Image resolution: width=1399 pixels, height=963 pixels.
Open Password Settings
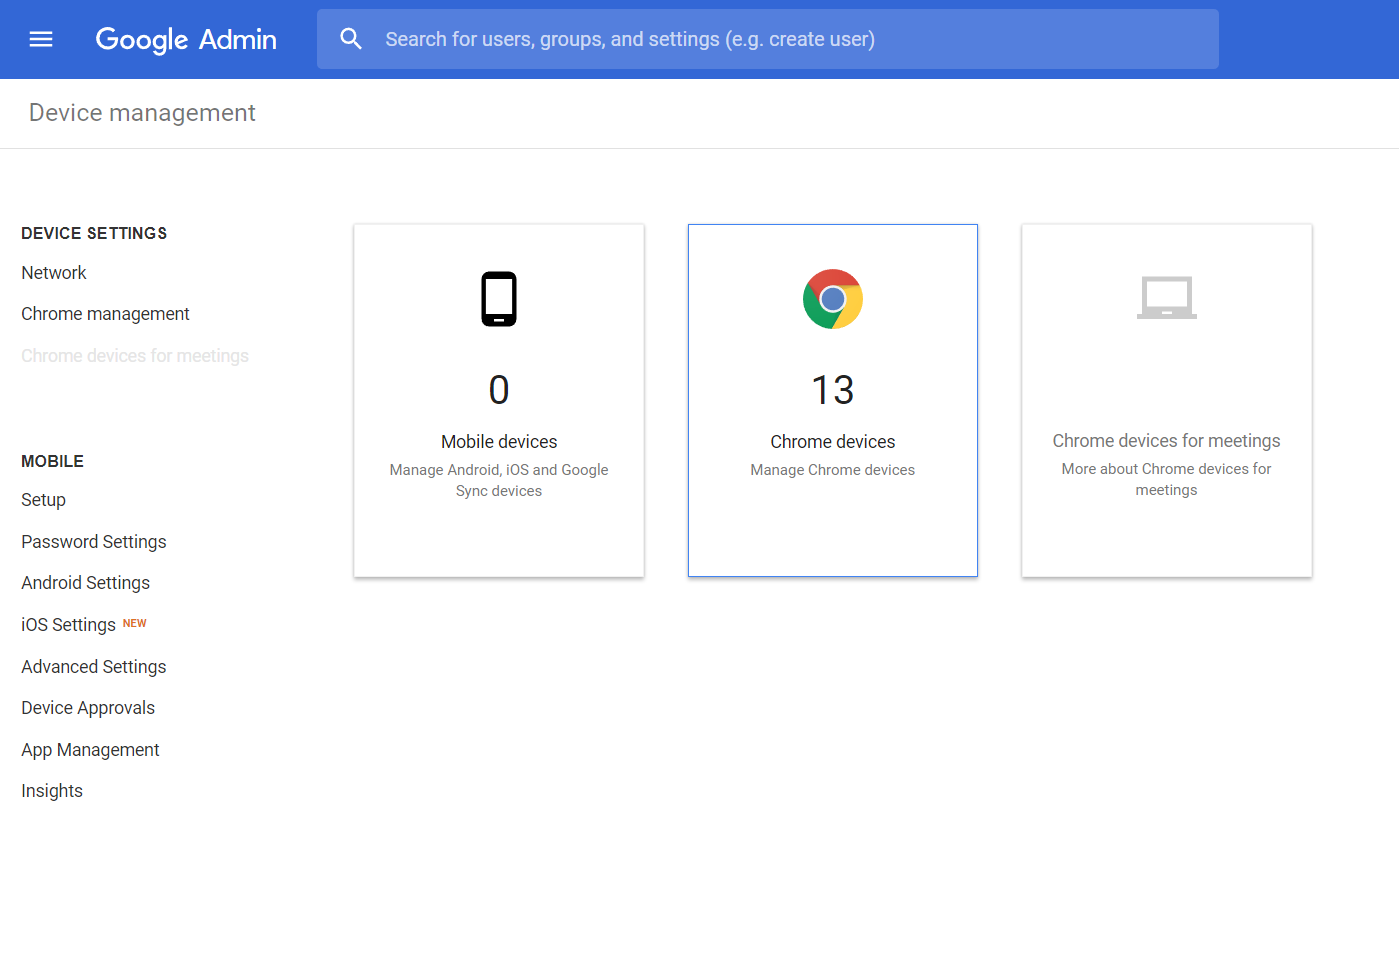[94, 542]
